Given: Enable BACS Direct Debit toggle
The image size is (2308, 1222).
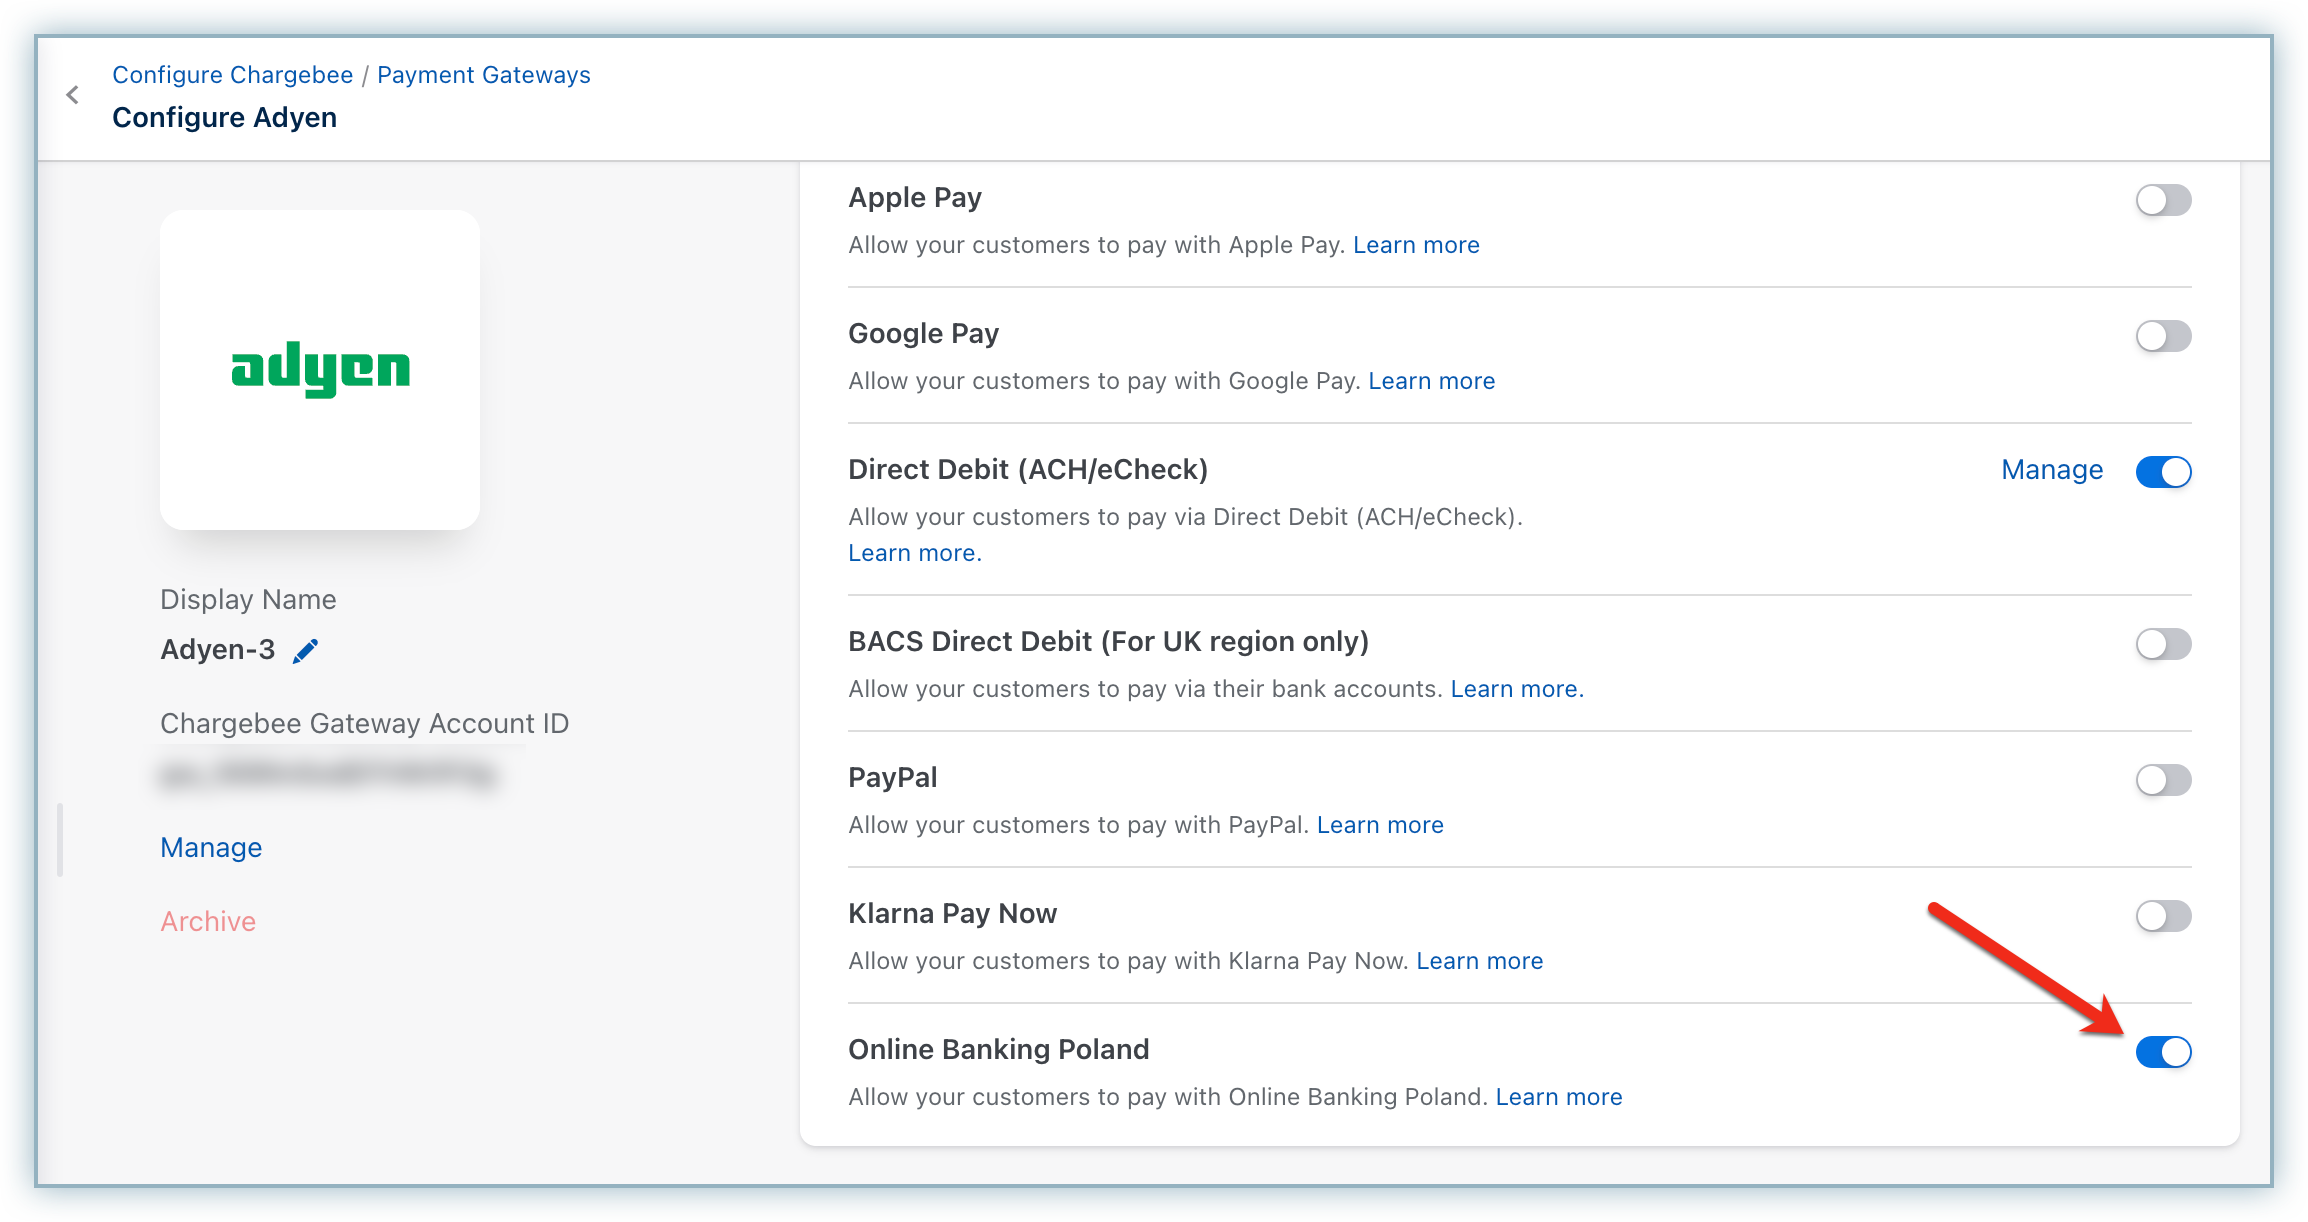Looking at the screenshot, I should click(2163, 644).
